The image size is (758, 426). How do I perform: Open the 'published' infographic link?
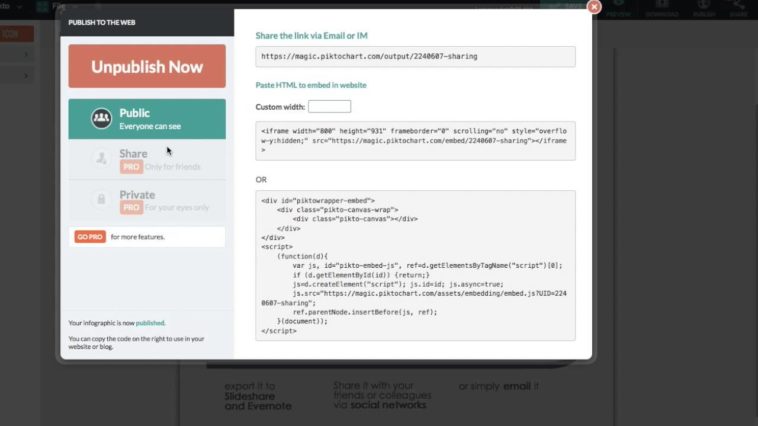150,323
